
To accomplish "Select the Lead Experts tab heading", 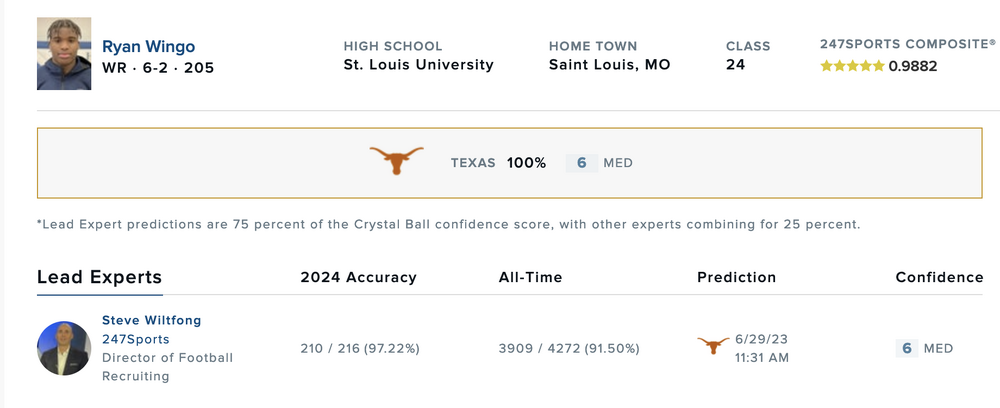I will point(99,277).
